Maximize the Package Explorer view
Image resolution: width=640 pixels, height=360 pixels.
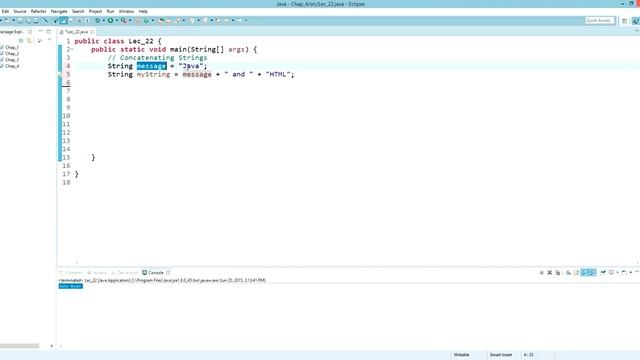click(x=49, y=31)
